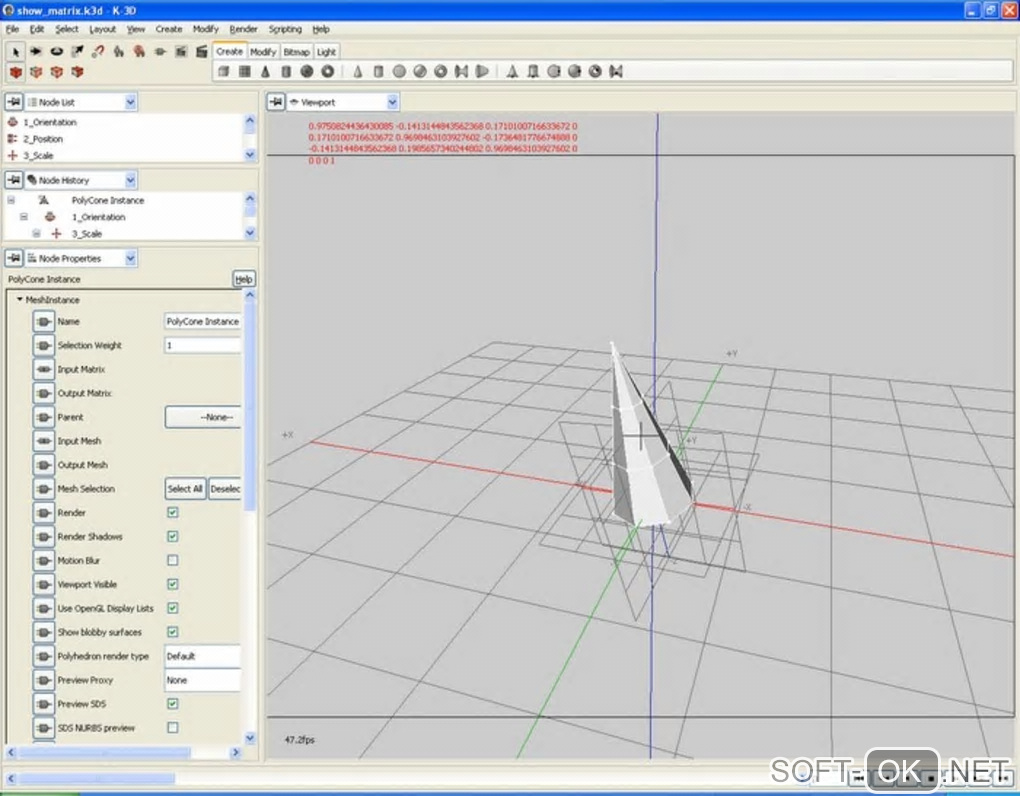This screenshot has width=1020, height=796.
Task: Pin the Node List panel
Action: (x=15, y=102)
